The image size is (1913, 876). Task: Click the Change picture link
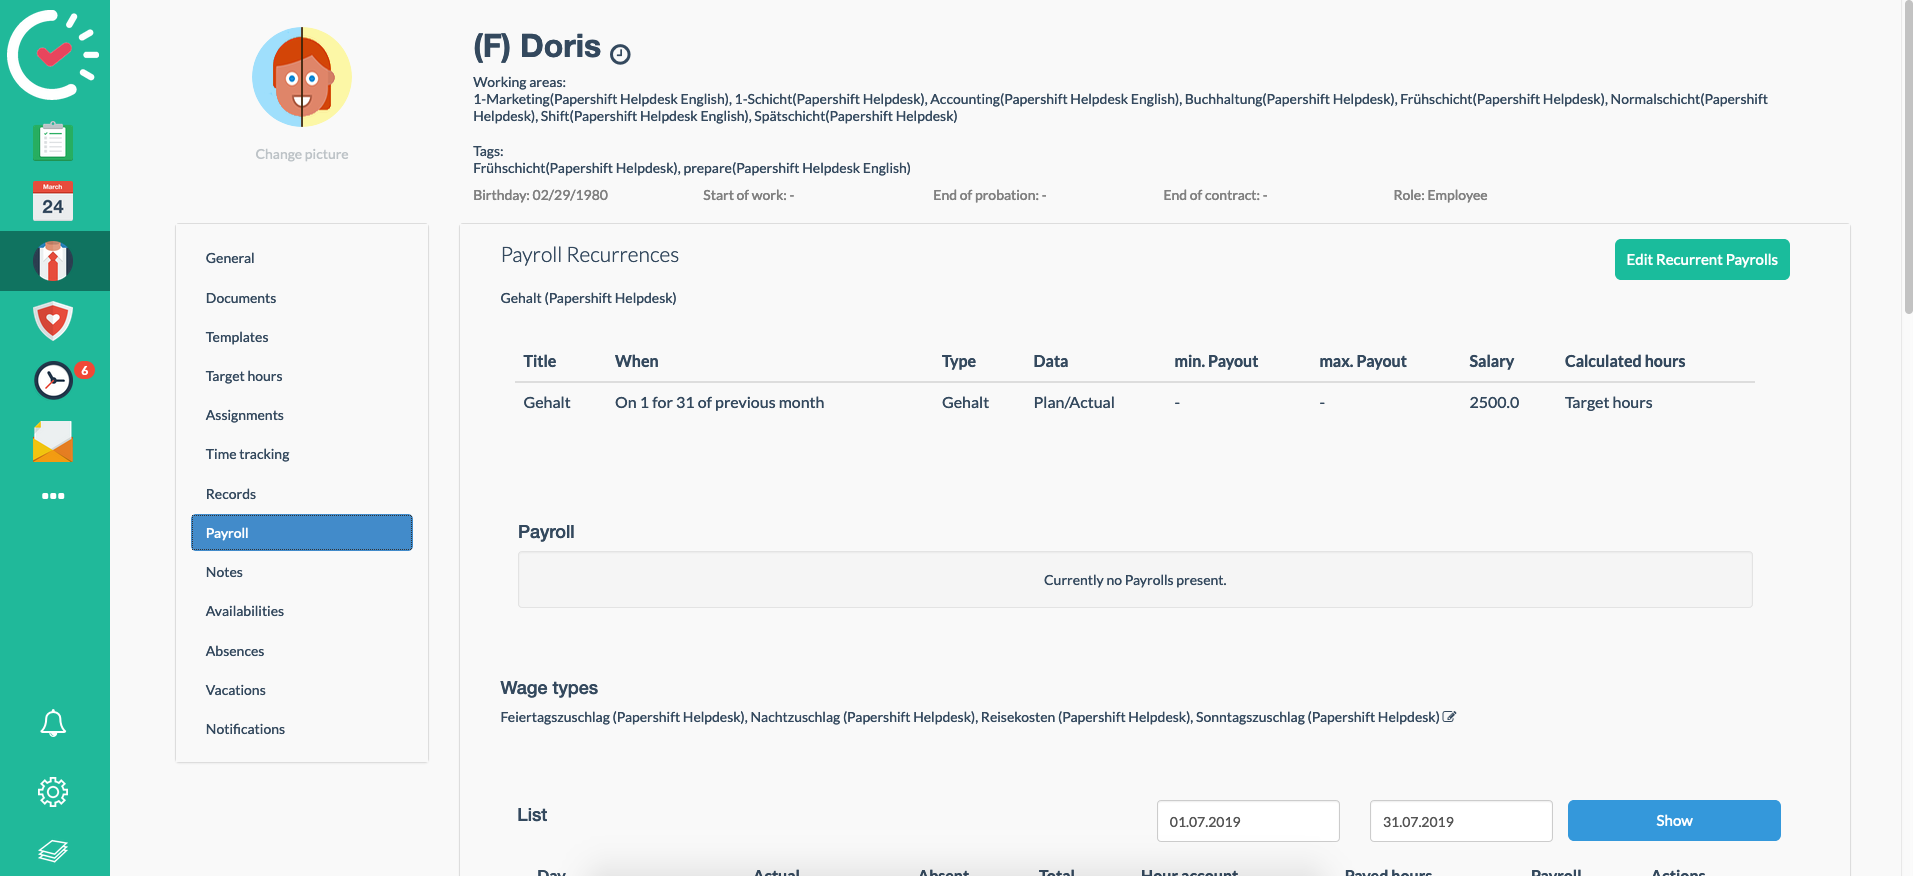pyautogui.click(x=302, y=154)
